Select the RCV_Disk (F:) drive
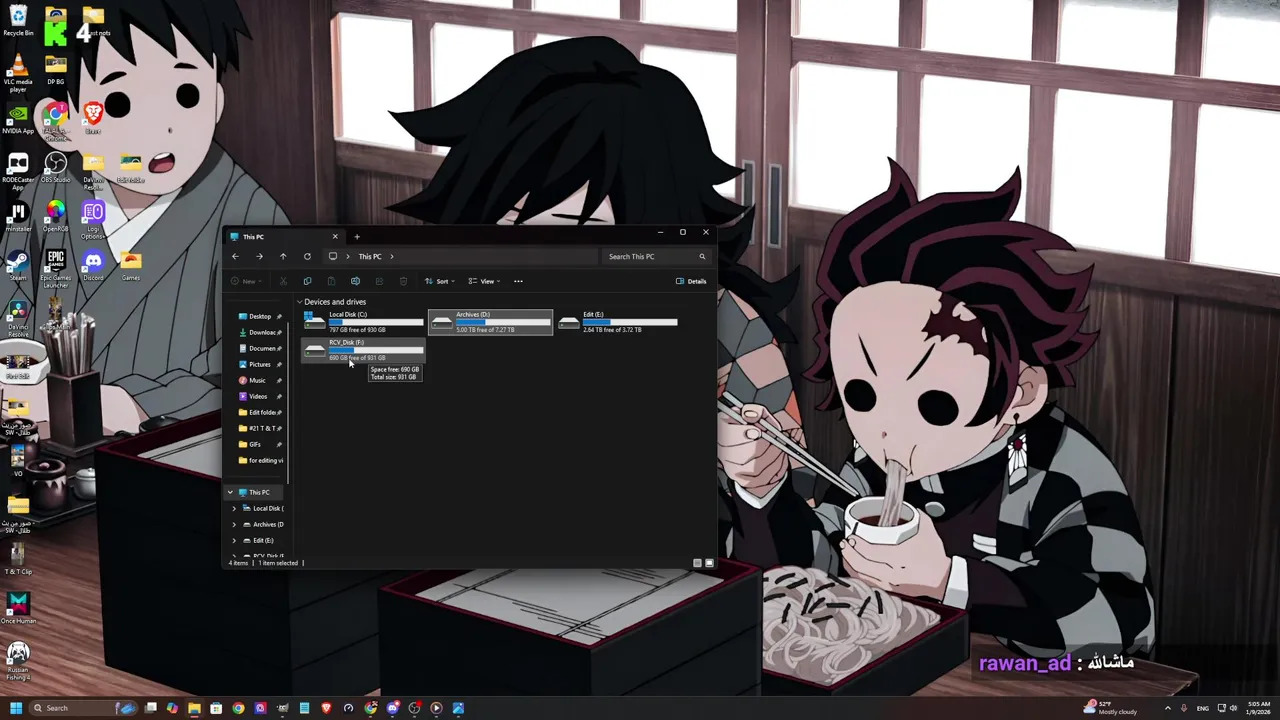The image size is (1280, 720). (x=364, y=349)
